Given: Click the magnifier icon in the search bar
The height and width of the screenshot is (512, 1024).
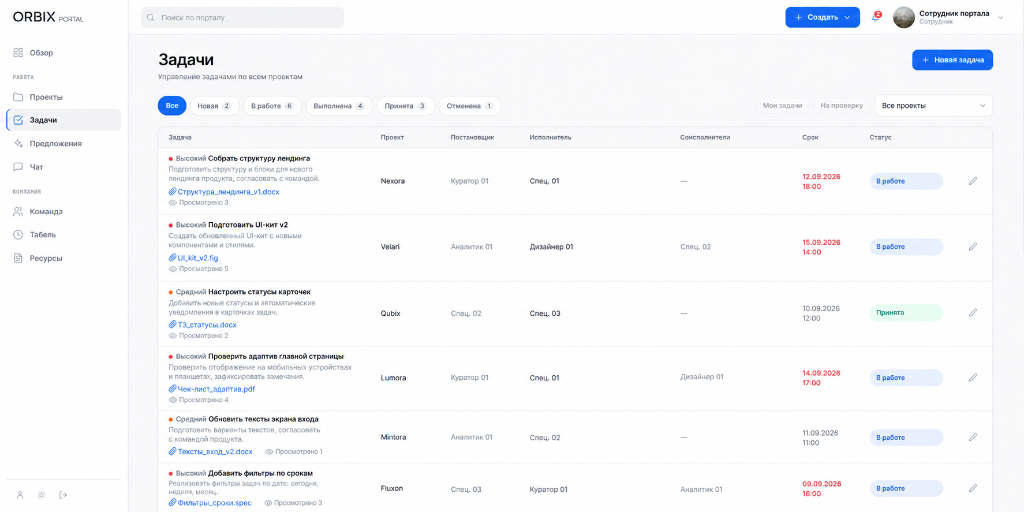Looking at the screenshot, I should pyautogui.click(x=152, y=18).
